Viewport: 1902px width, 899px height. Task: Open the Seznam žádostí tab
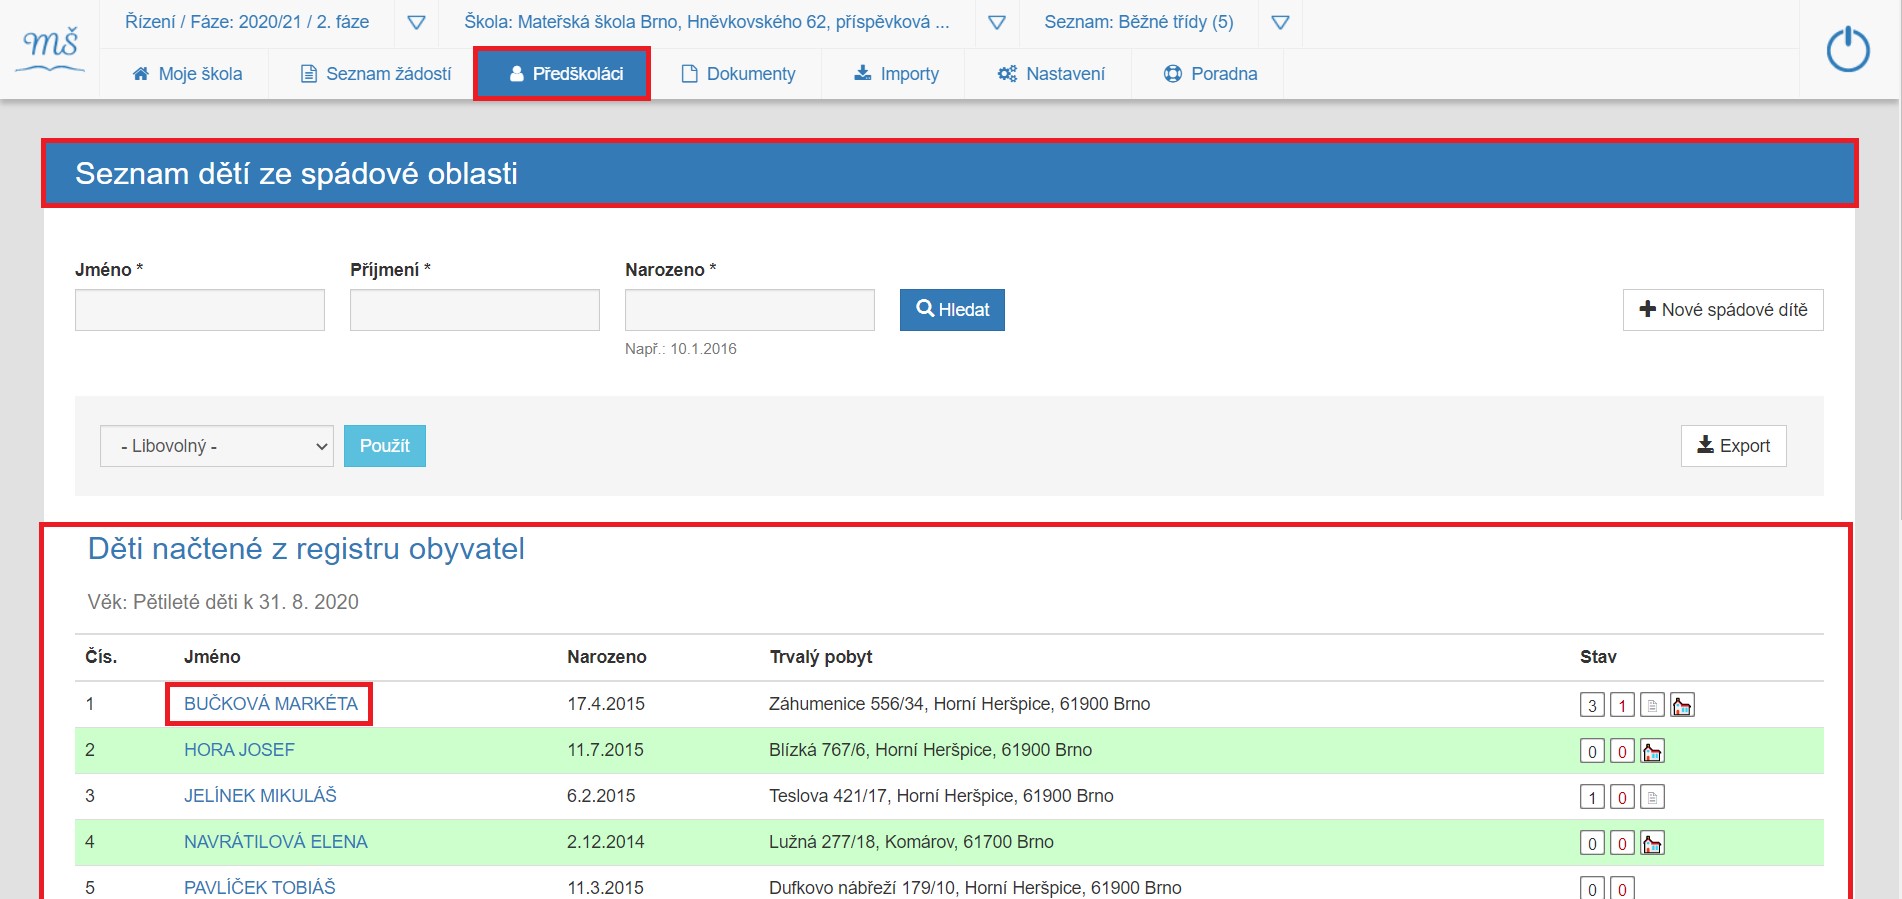(375, 74)
